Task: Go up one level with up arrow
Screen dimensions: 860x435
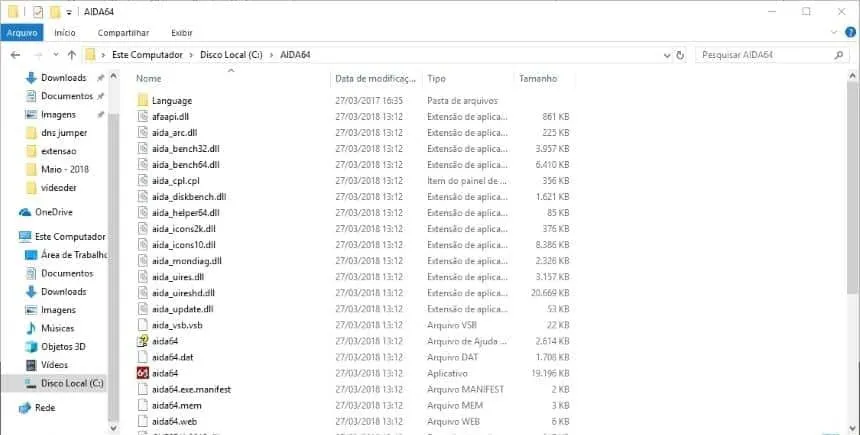Action: click(x=71, y=55)
